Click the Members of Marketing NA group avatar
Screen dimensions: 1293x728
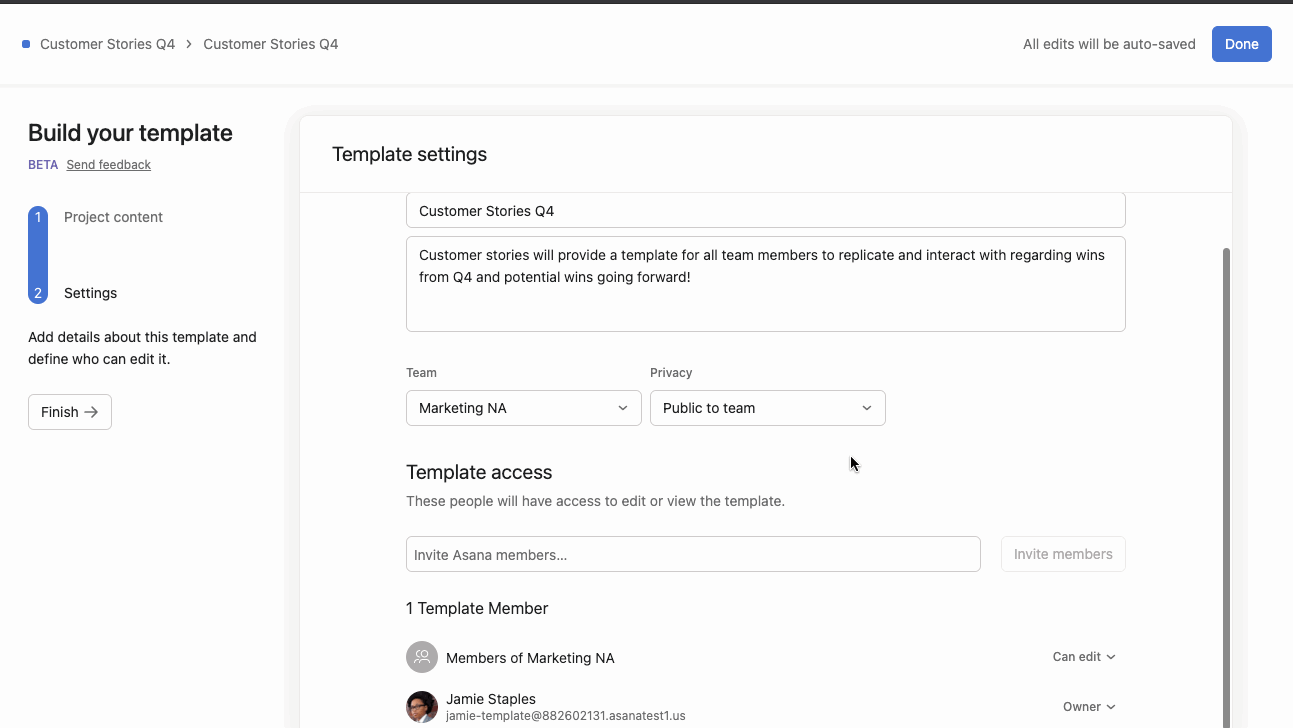(x=421, y=657)
